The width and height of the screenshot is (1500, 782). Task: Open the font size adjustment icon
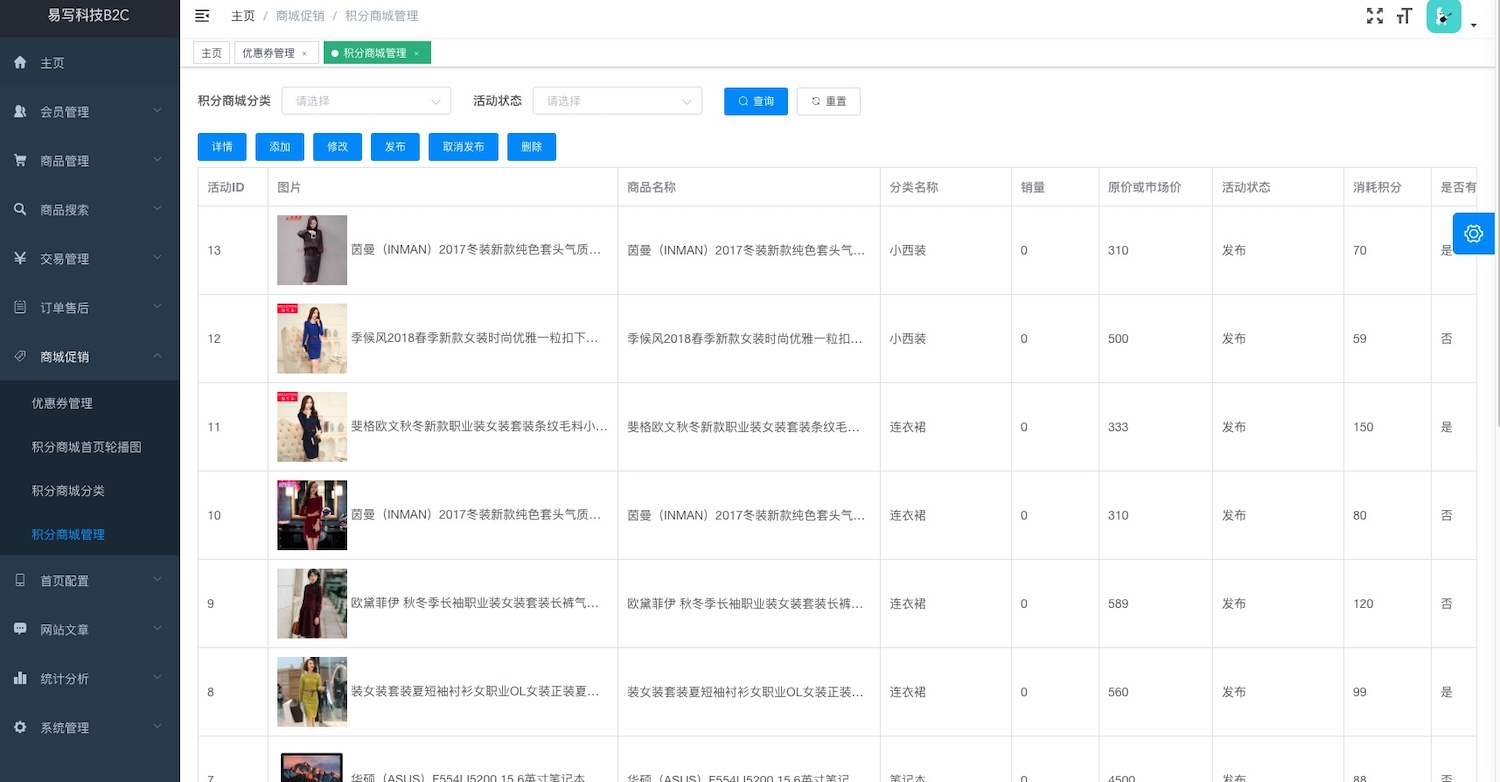click(1405, 16)
